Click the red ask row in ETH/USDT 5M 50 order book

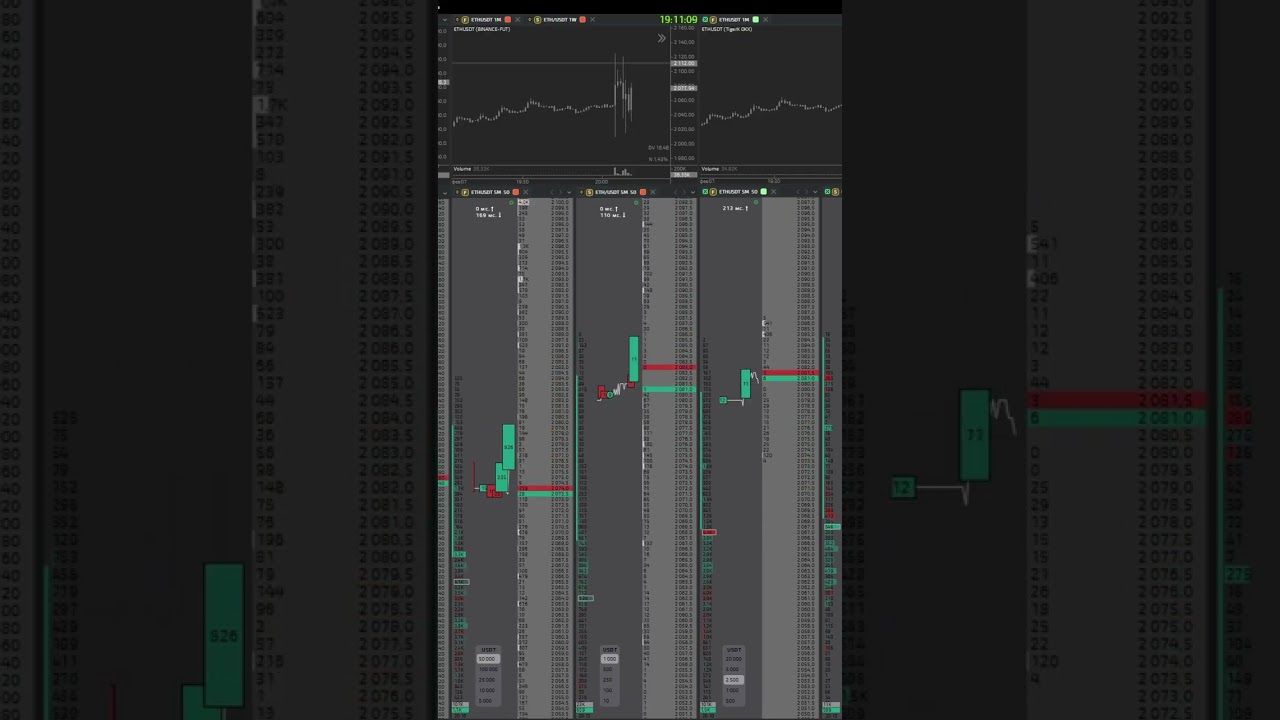[669, 368]
